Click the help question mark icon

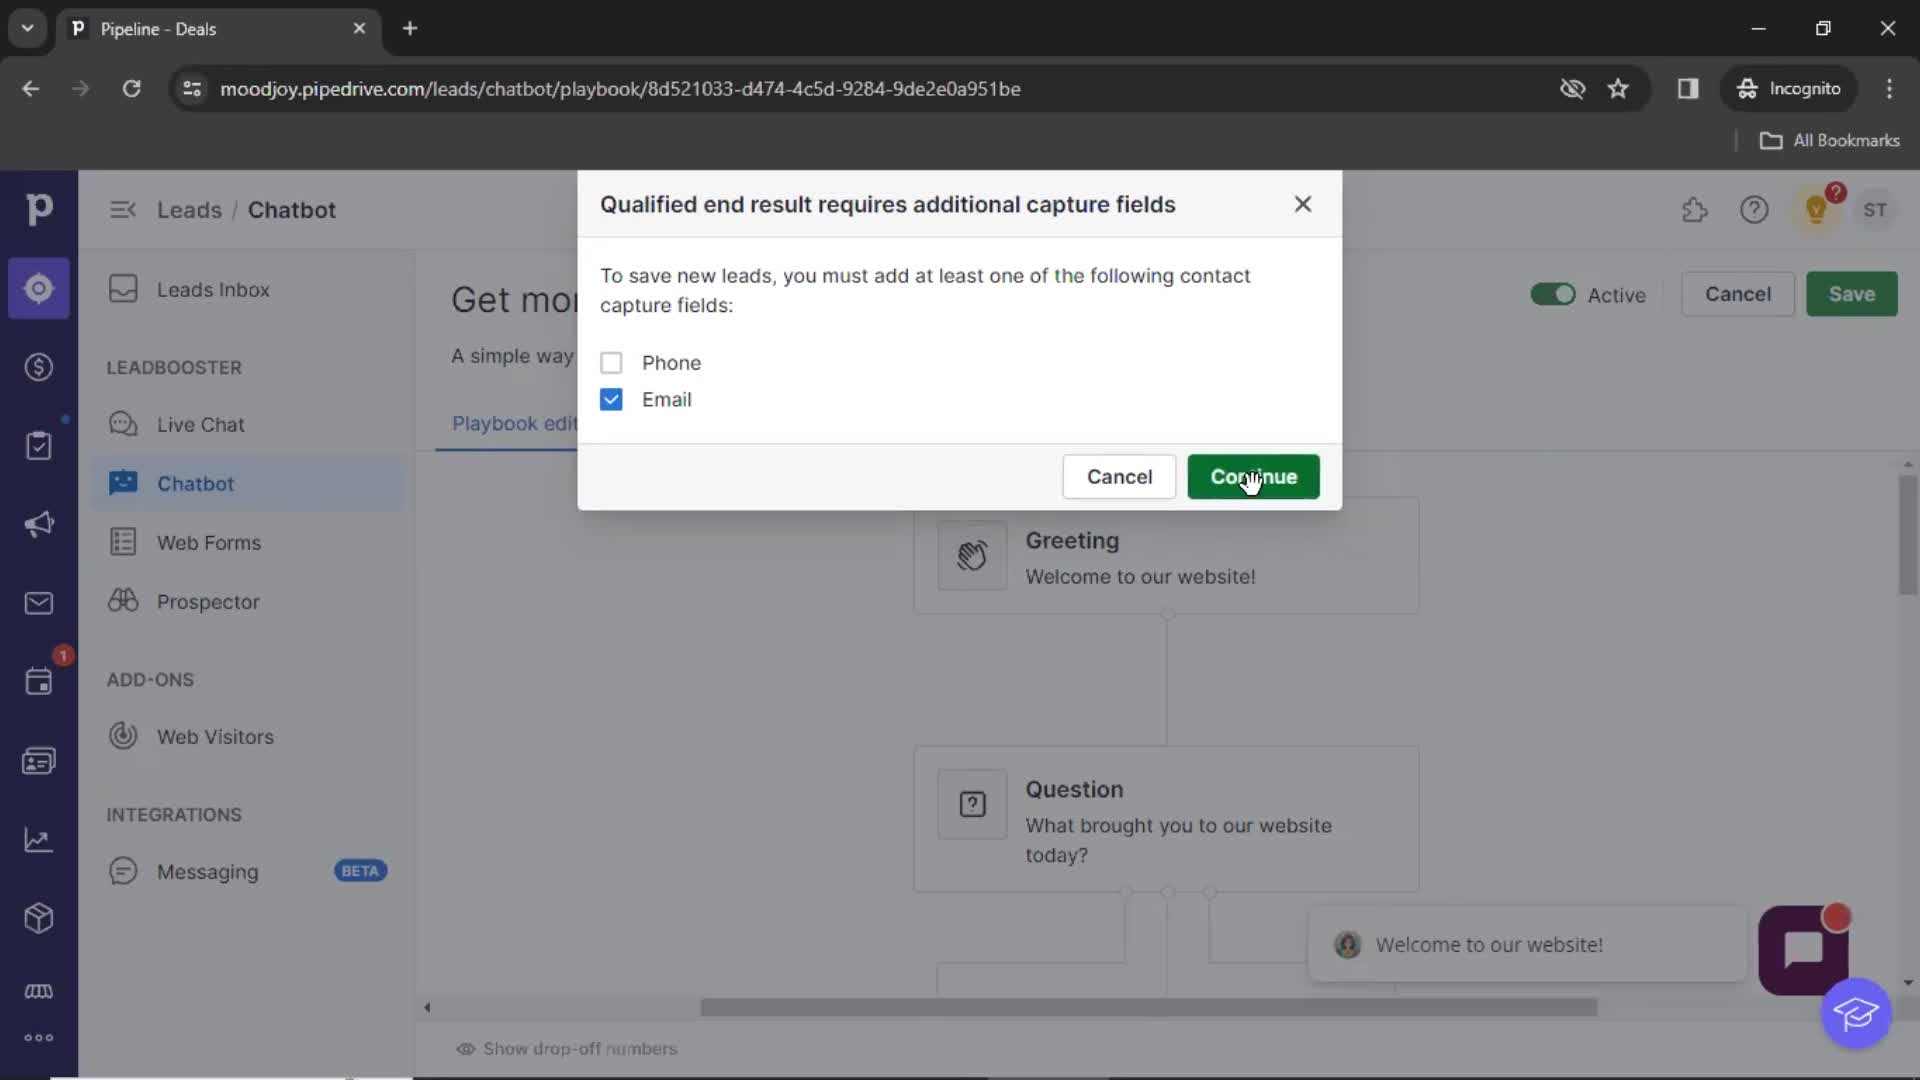[x=1754, y=210]
